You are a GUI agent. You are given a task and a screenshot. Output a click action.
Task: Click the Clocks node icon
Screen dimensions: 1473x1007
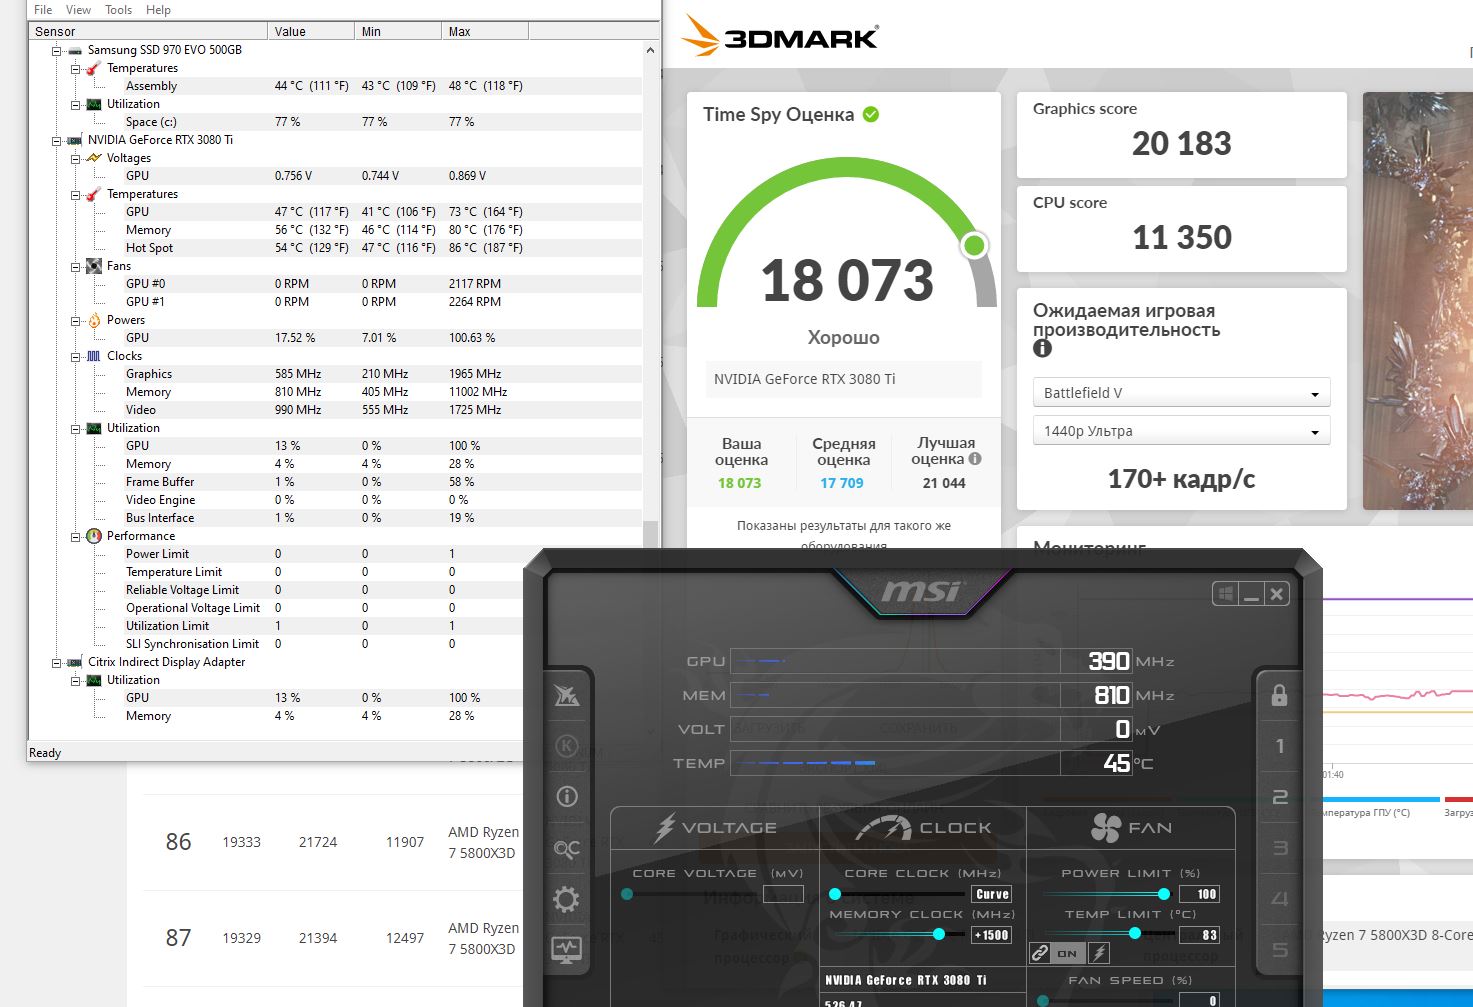94,356
